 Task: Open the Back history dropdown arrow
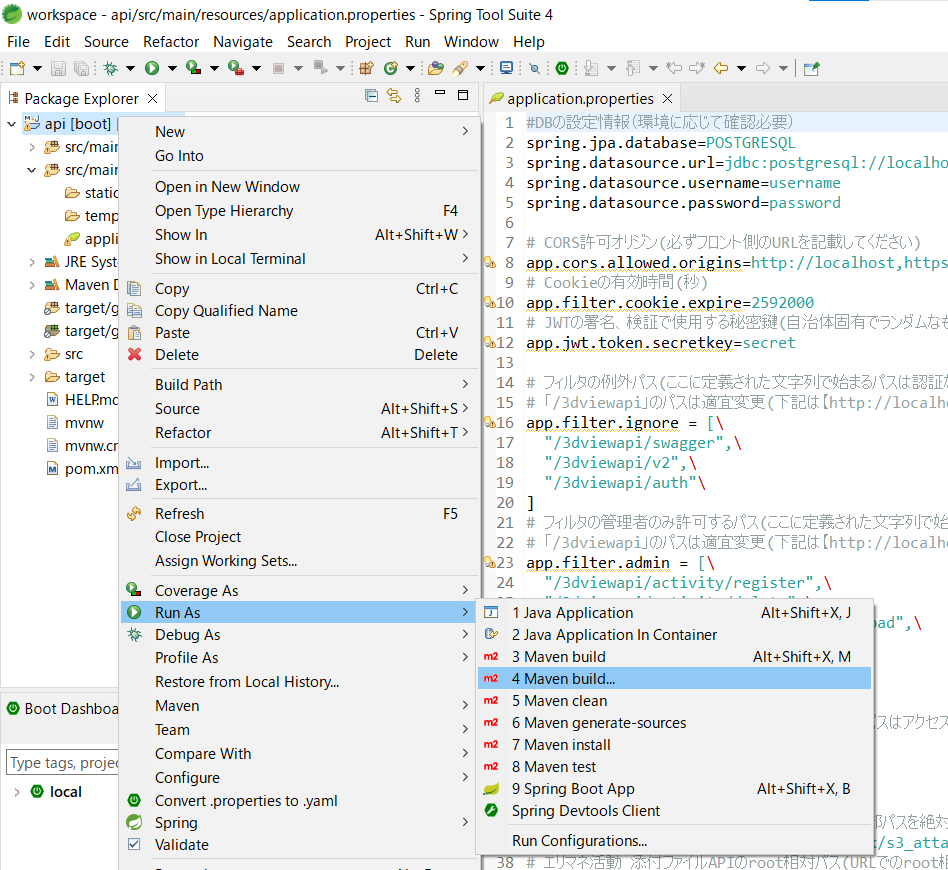pyautogui.click(x=741, y=68)
